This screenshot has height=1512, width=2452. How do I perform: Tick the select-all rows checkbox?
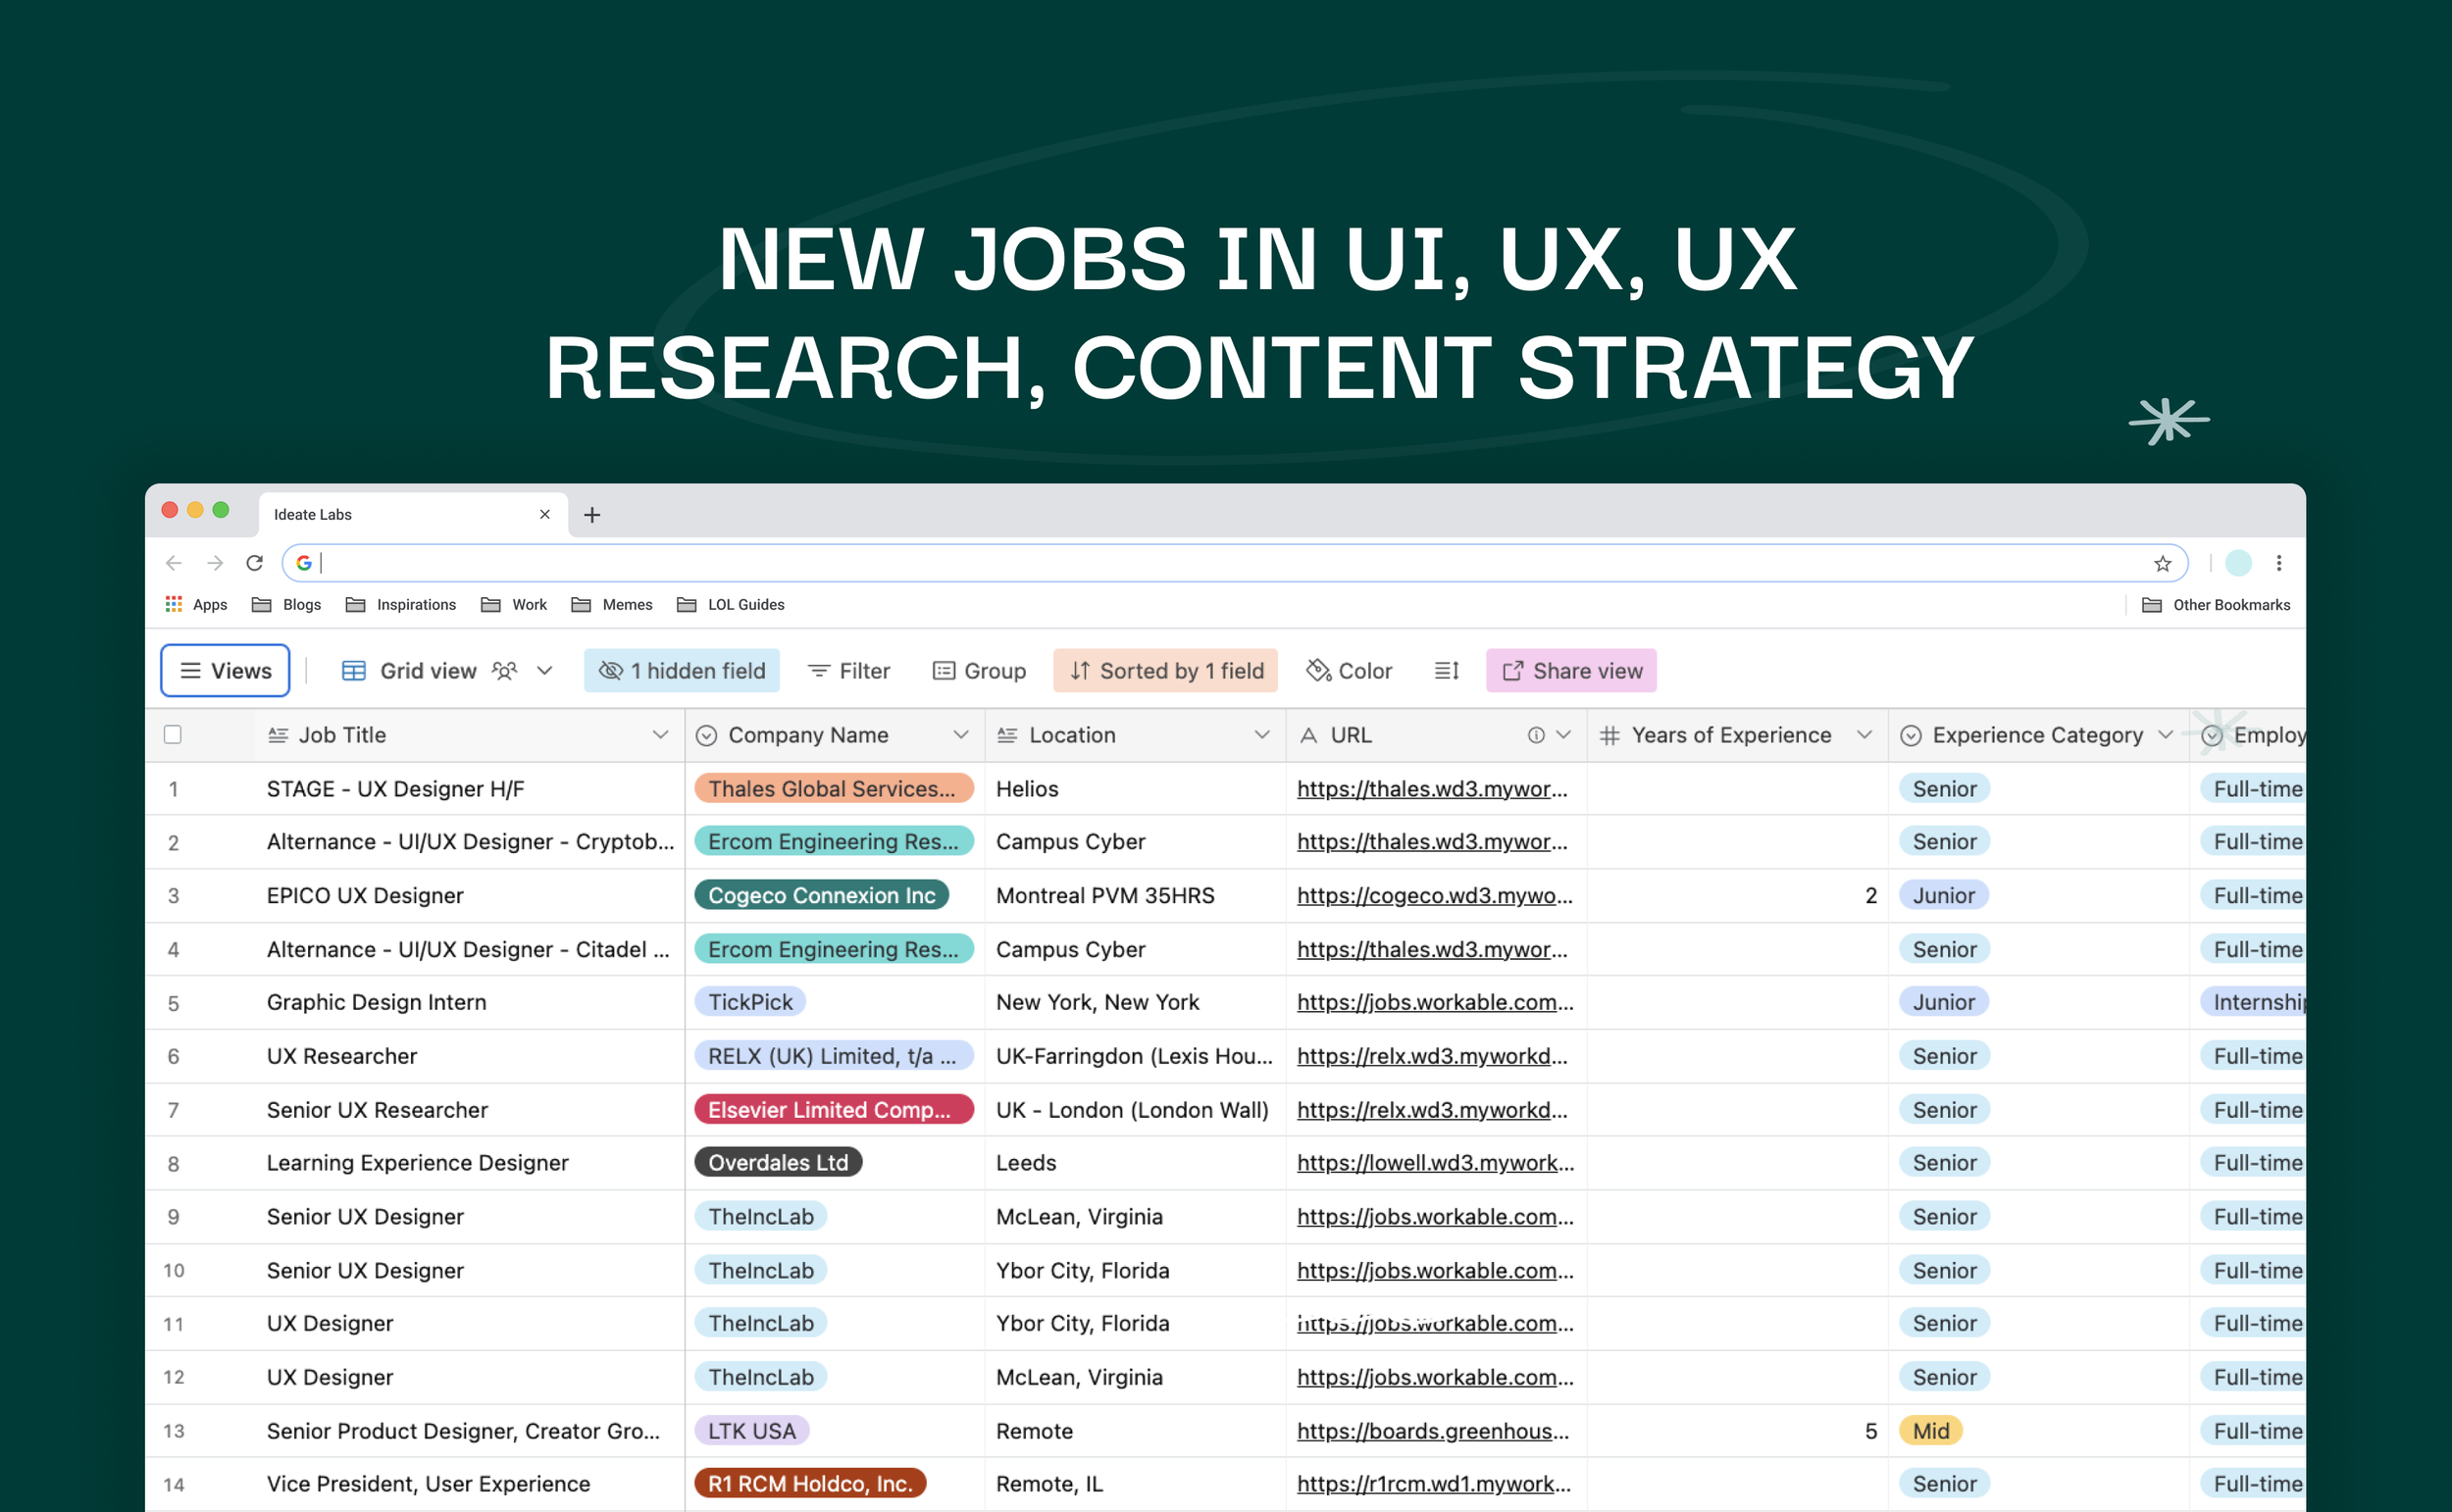[173, 735]
